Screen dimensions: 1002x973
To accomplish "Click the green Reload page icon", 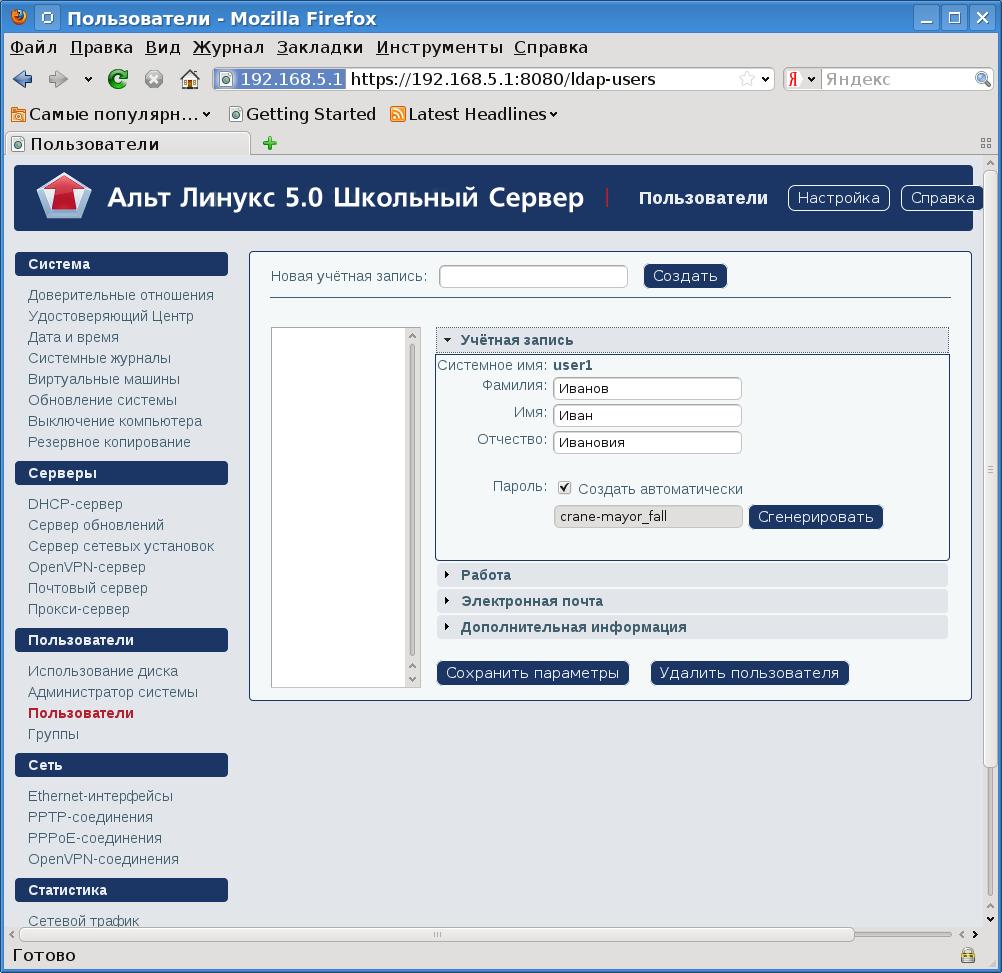I will (x=118, y=79).
